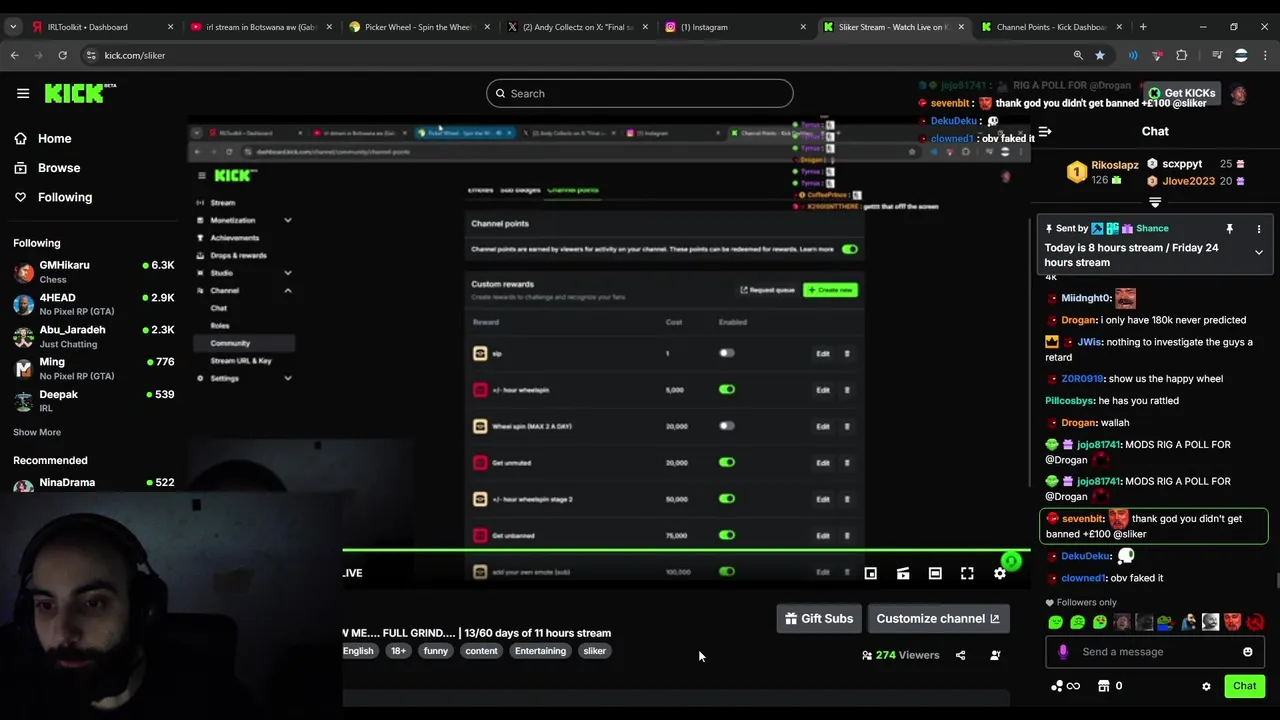Collapse the chat panel with the arrow icon
1280x720 pixels.
click(x=1045, y=131)
